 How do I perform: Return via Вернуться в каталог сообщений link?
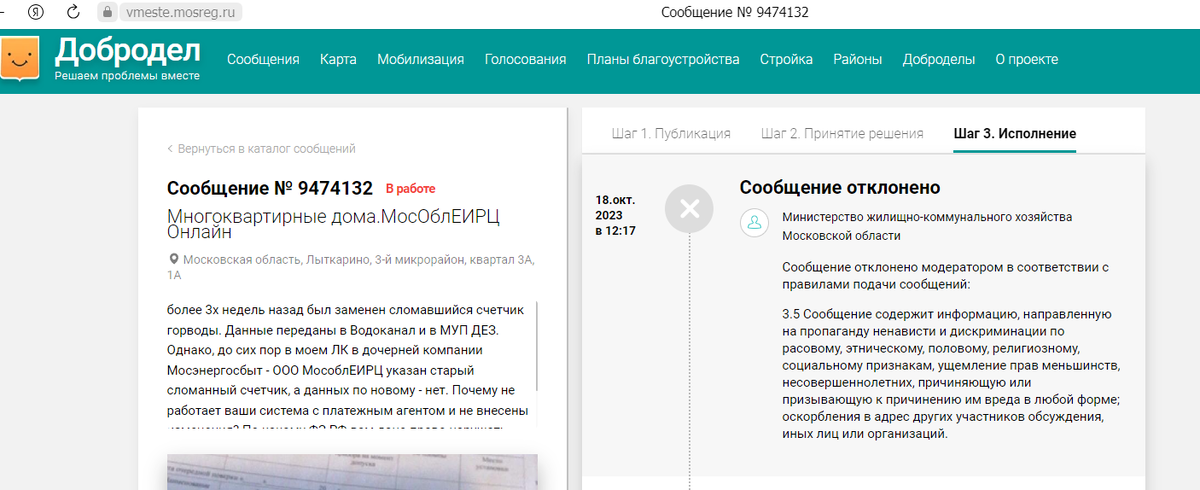[x=262, y=149]
